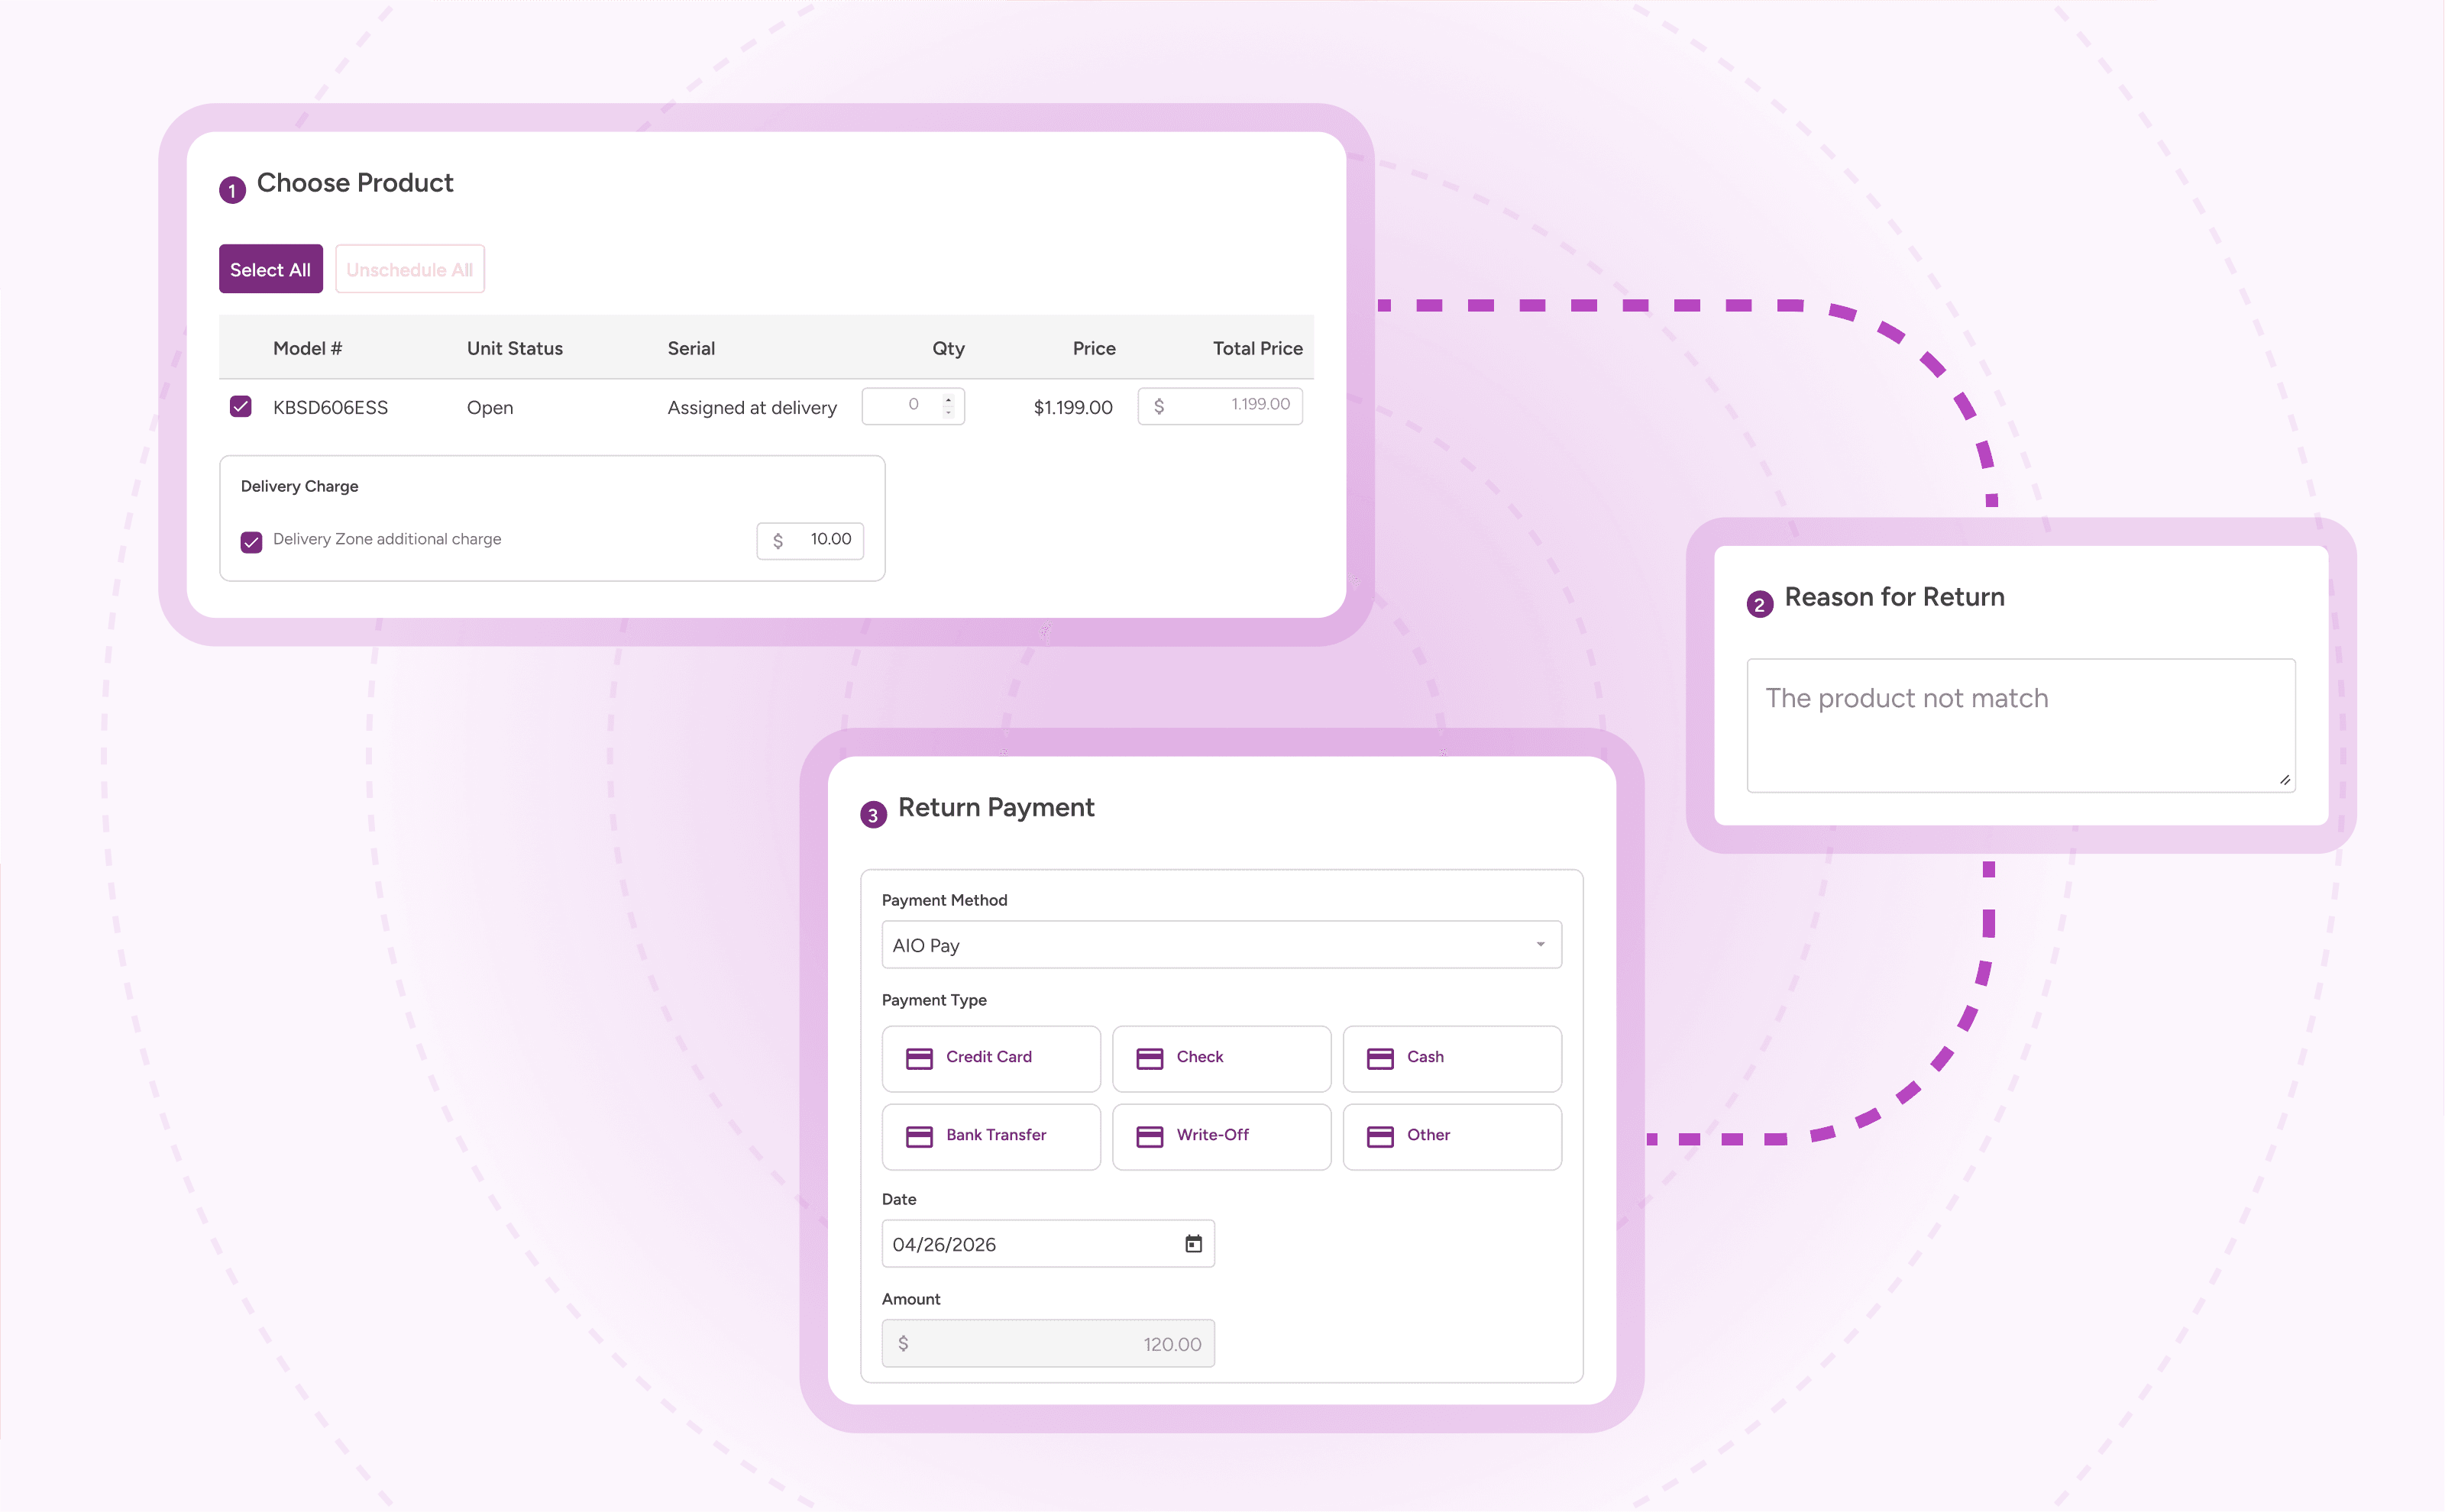Click the Reason for Return heading
This screenshot has width=2445, height=1512.
click(x=1894, y=597)
